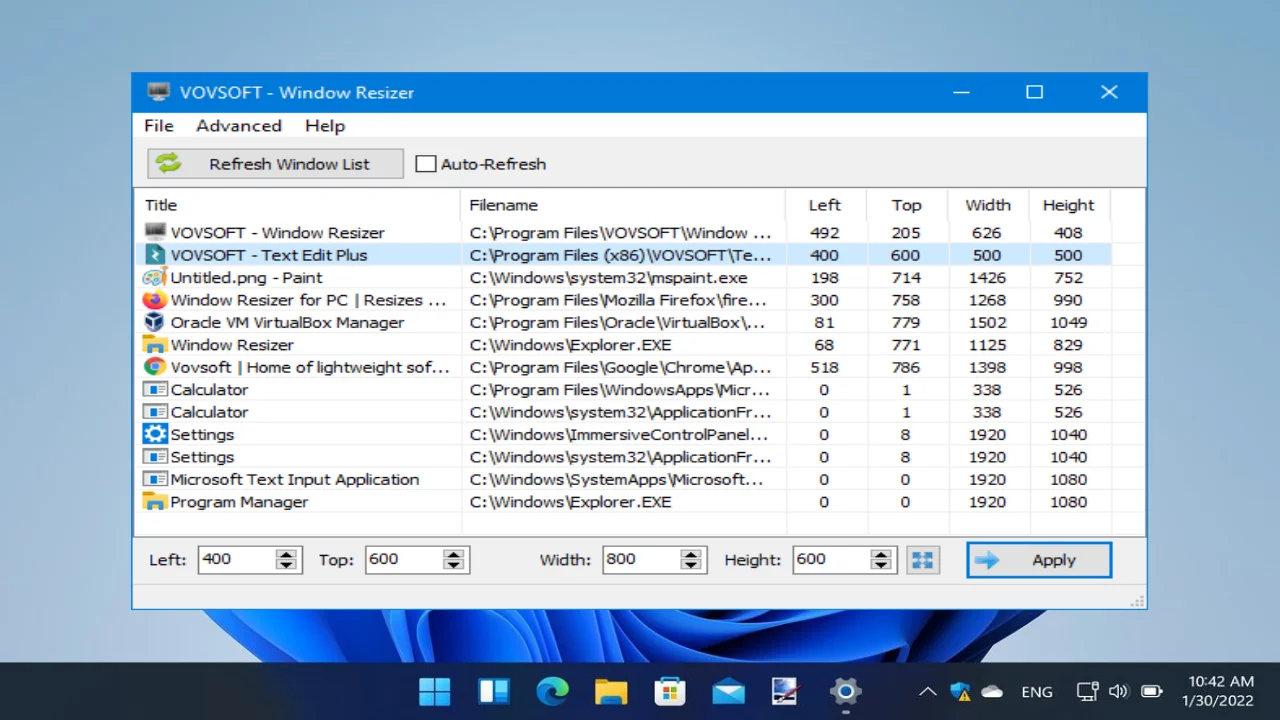1280x720 pixels.
Task: Click the Top value input field
Action: pos(404,560)
